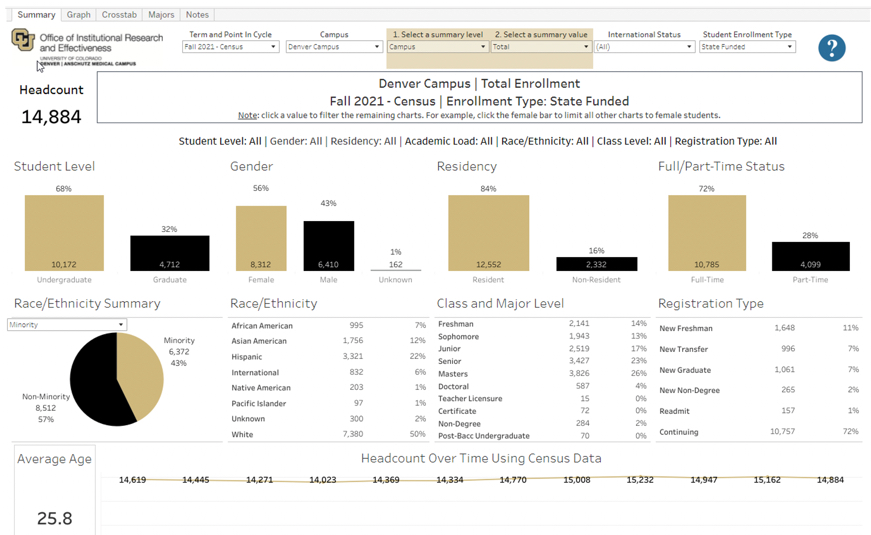Open the Term and Point In Cycle dropdown

pyautogui.click(x=230, y=47)
